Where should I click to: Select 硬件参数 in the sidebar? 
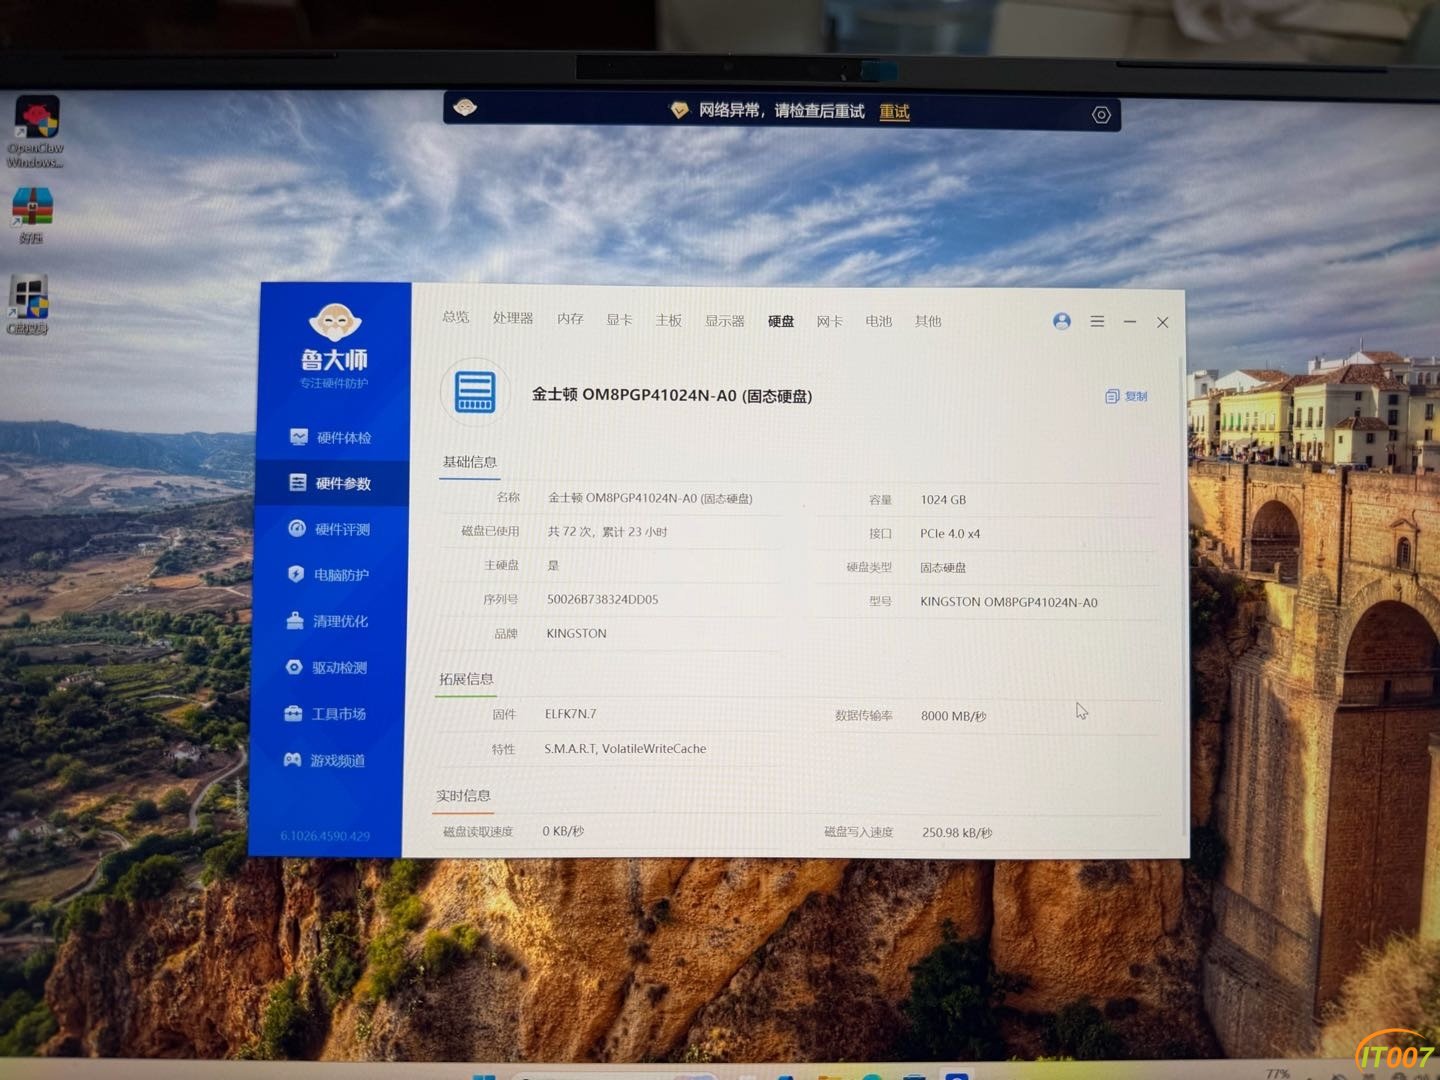[330, 483]
